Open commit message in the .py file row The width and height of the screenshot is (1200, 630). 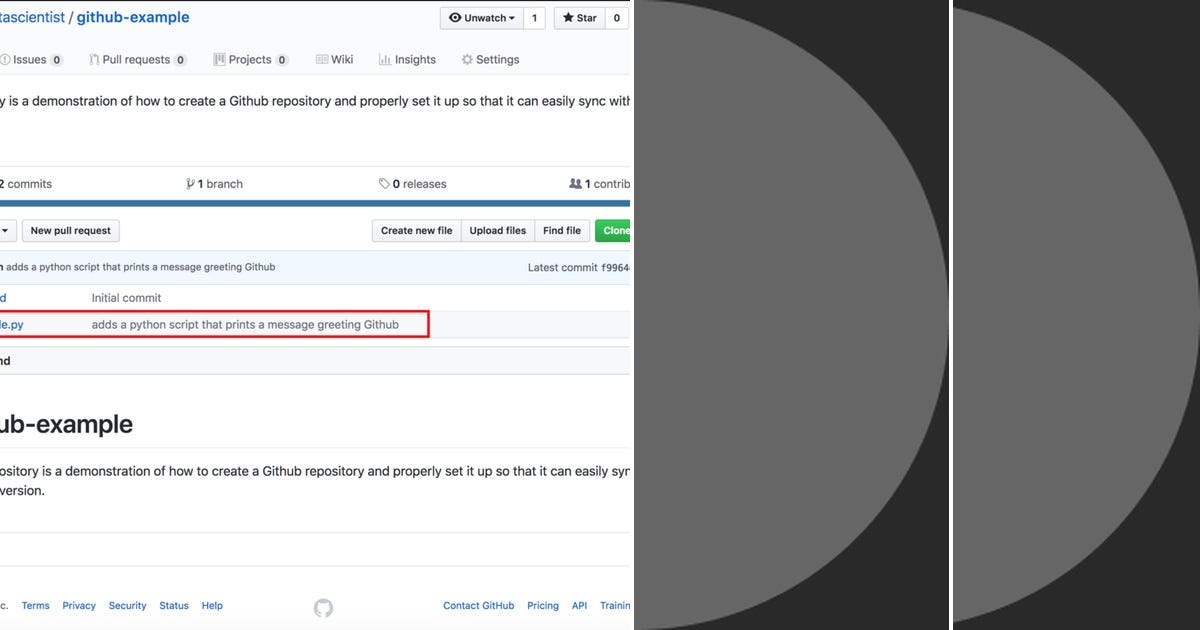245,325
